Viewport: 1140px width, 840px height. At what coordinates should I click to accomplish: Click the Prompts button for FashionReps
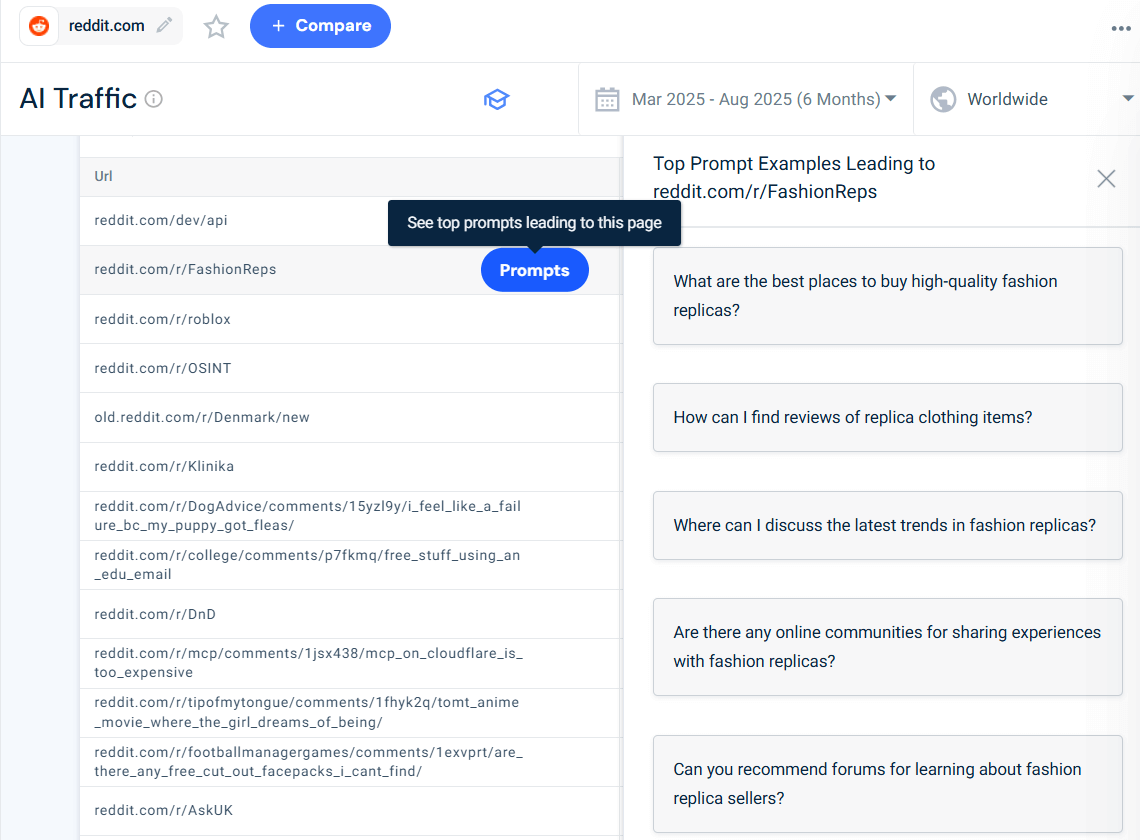point(534,270)
